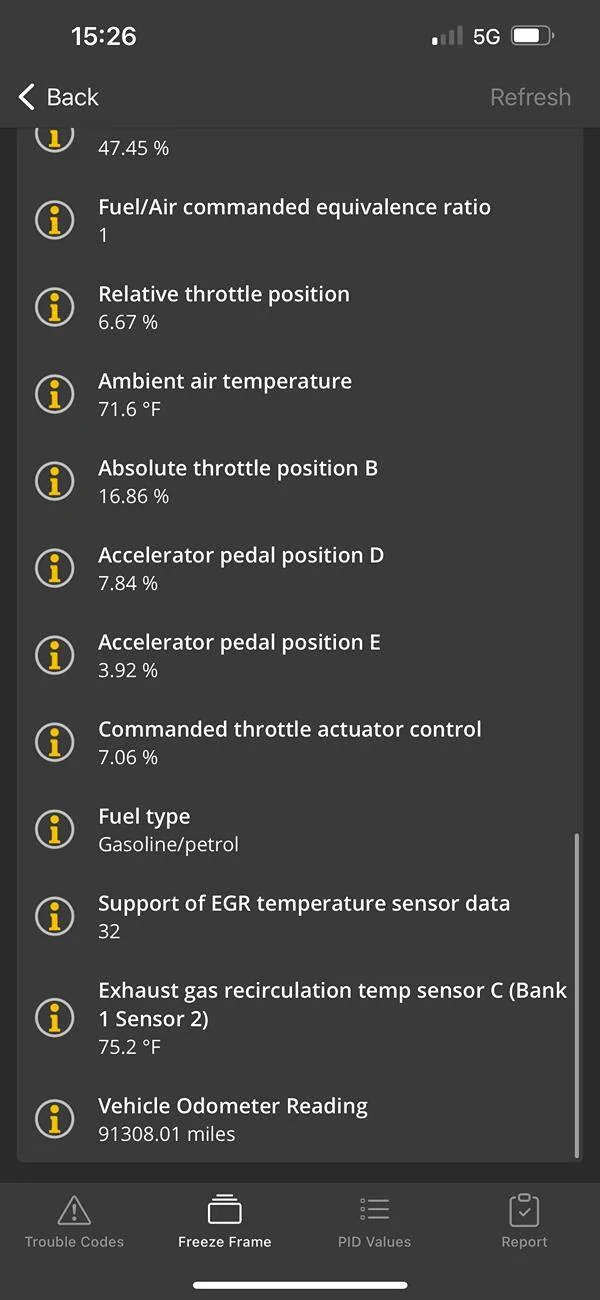
Task: Go to the Report tab
Action: (524, 1221)
